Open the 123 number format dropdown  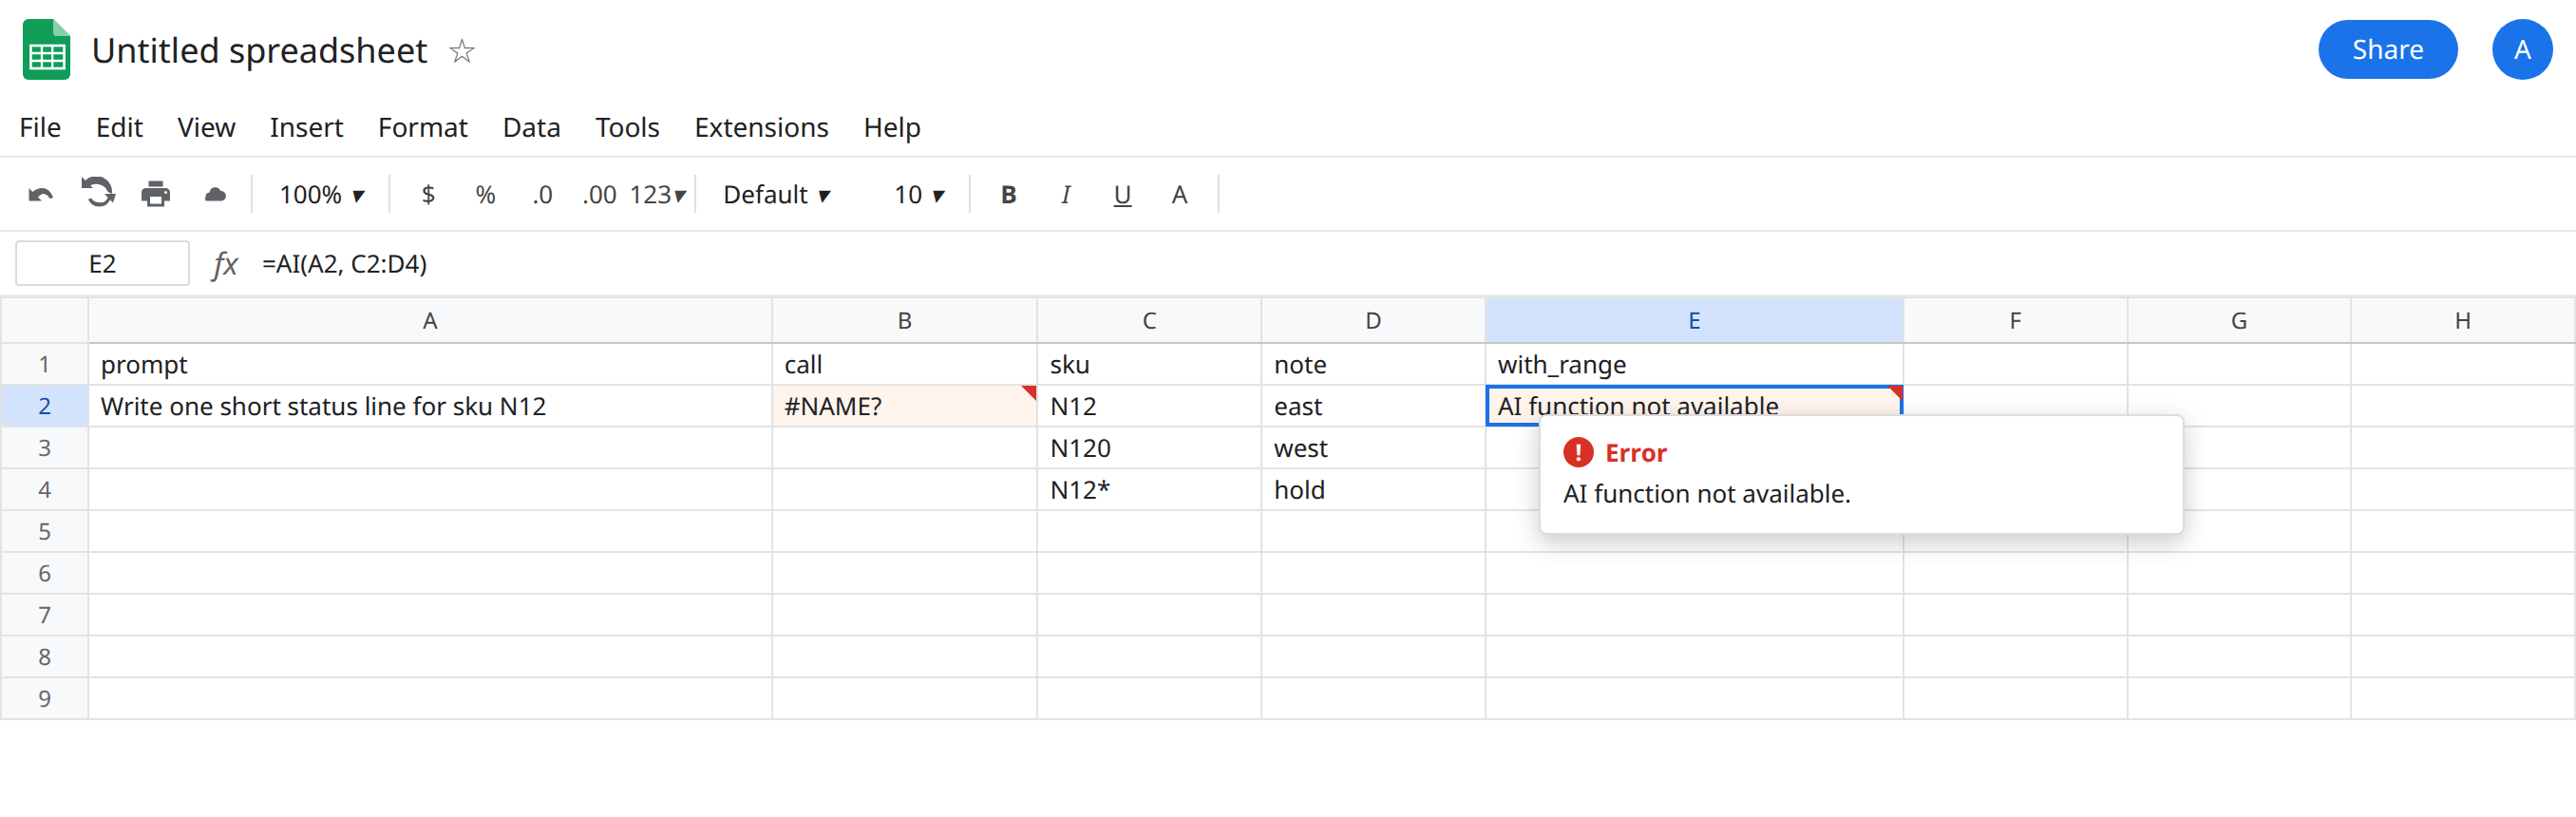coord(657,195)
